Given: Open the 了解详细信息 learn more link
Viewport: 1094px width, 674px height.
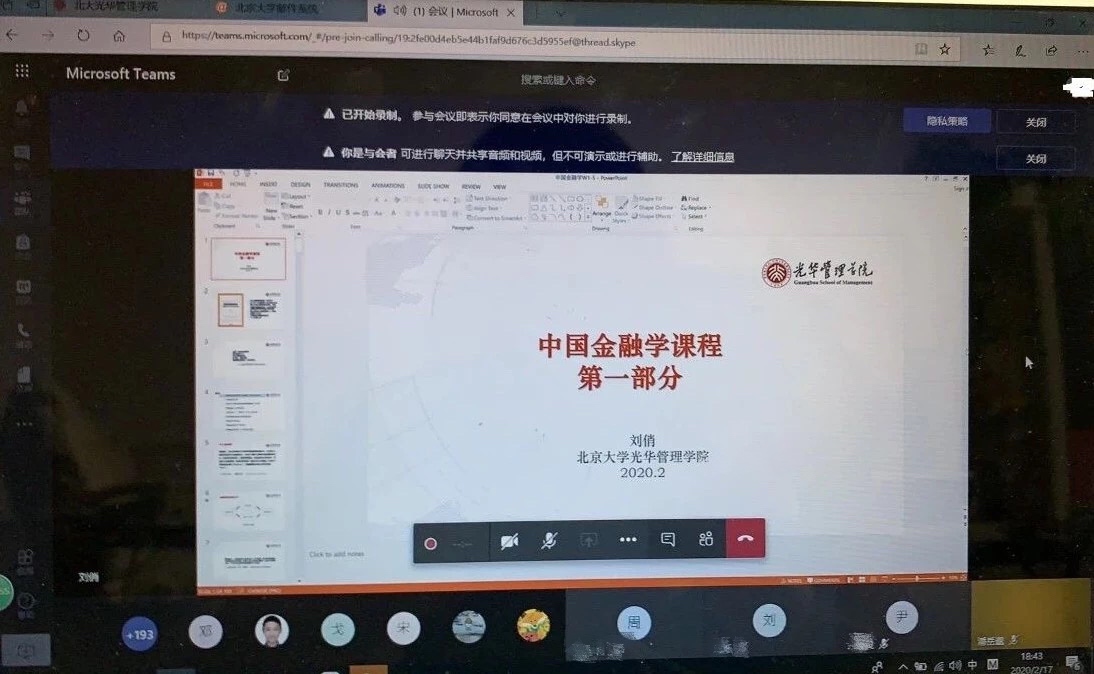Looking at the screenshot, I should click(702, 157).
